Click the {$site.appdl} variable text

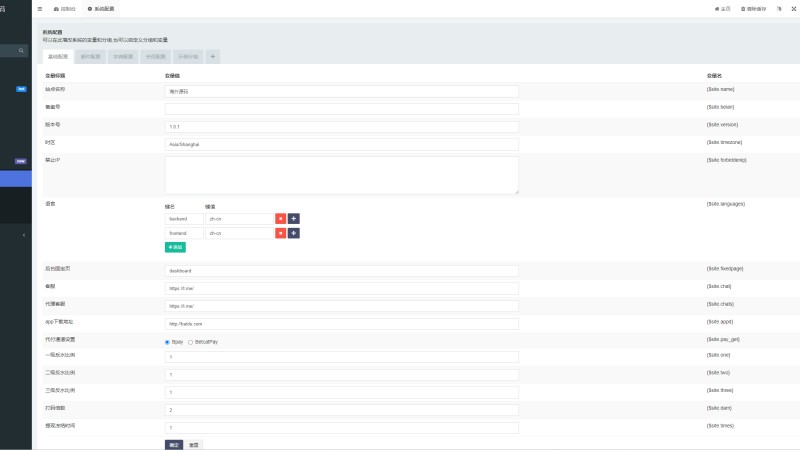pyautogui.click(x=719, y=322)
